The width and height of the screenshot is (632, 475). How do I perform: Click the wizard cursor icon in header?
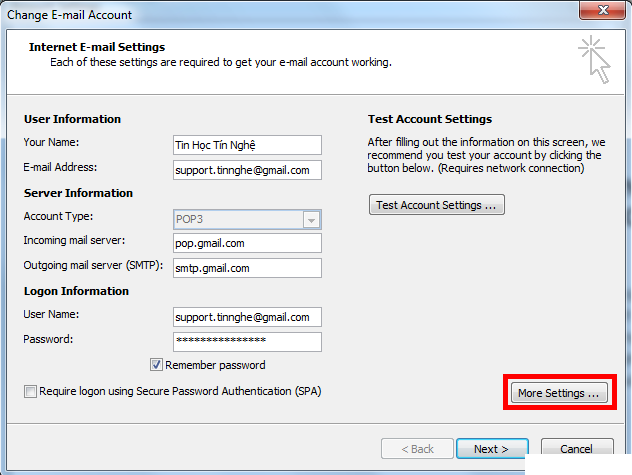click(x=593, y=60)
